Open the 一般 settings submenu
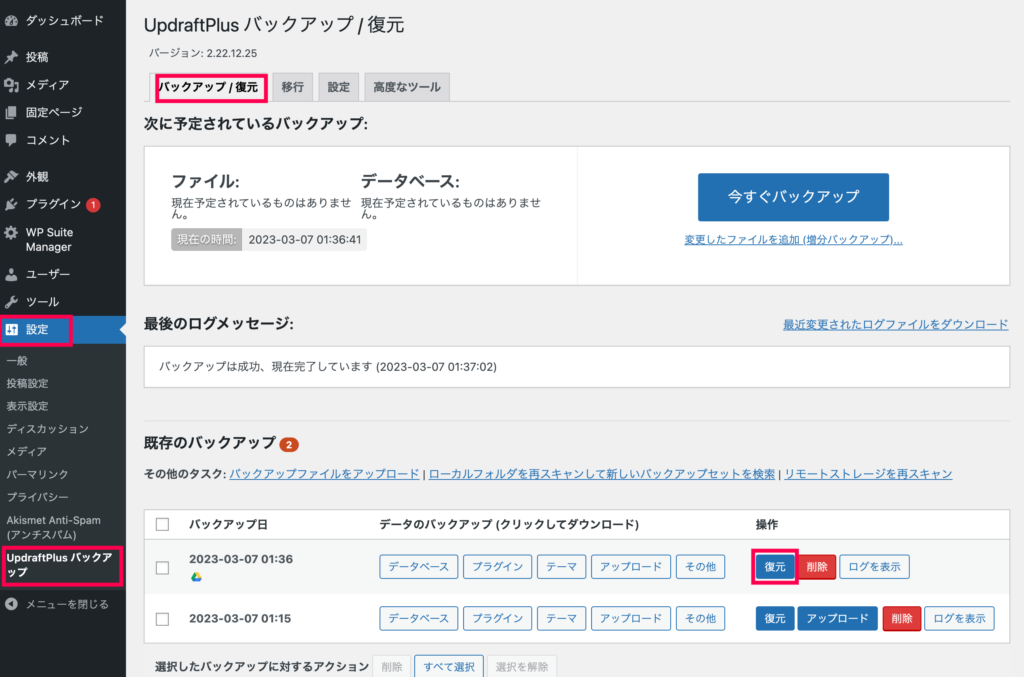 17,360
